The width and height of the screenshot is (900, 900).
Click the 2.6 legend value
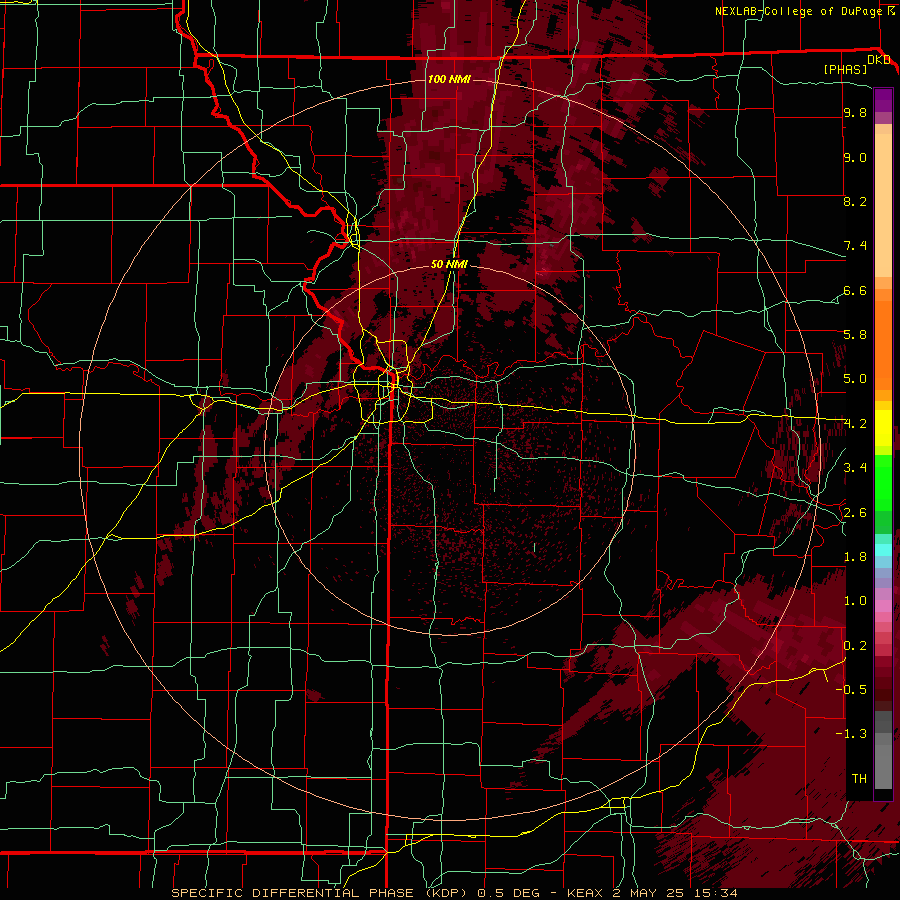(x=855, y=513)
